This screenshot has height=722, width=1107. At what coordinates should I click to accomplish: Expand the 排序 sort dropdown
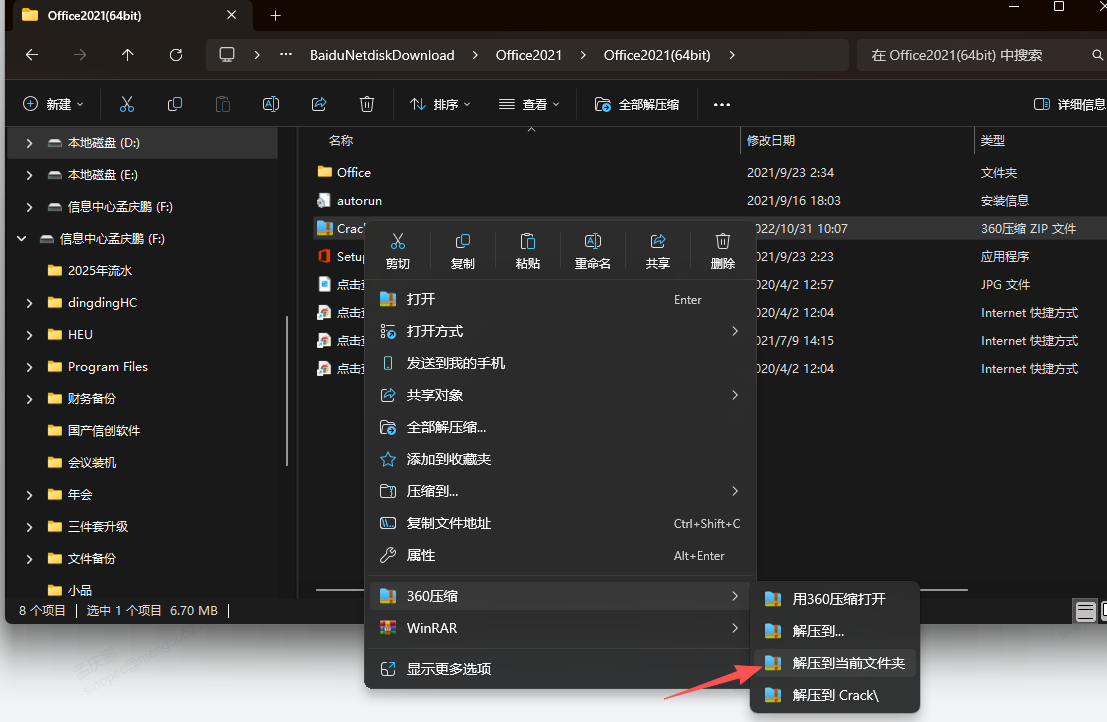click(x=440, y=104)
